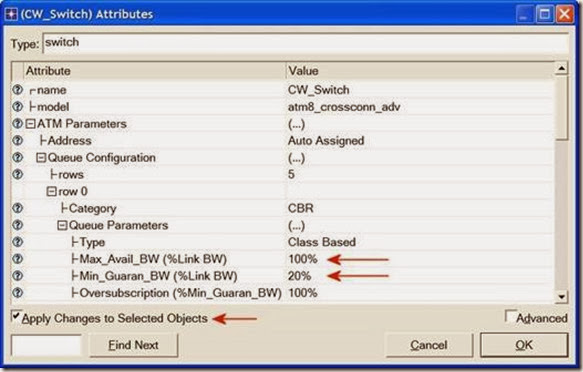Click the Max_Avail_BW value 100%
The width and height of the screenshot is (583, 372).
click(303, 259)
